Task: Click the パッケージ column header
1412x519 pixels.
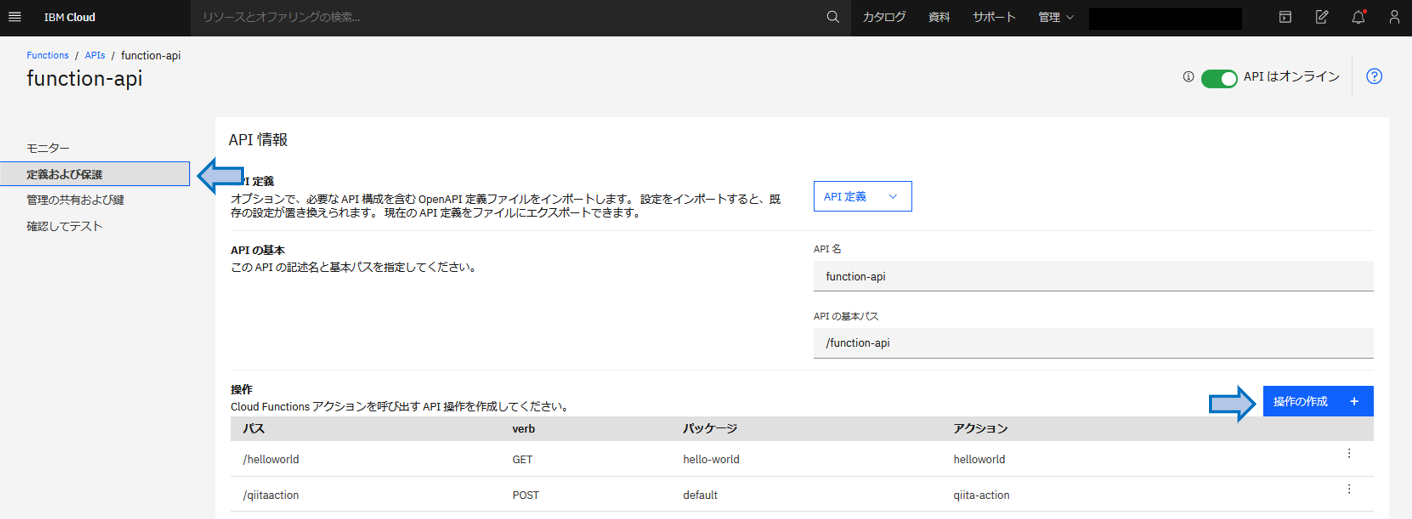Action: [710, 428]
